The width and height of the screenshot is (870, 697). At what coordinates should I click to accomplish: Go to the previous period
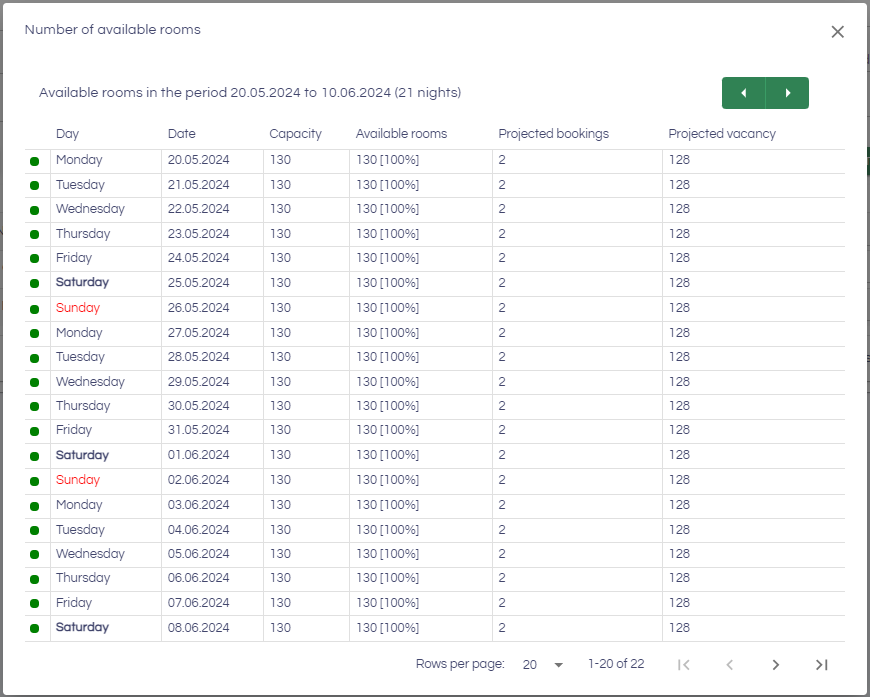[743, 93]
